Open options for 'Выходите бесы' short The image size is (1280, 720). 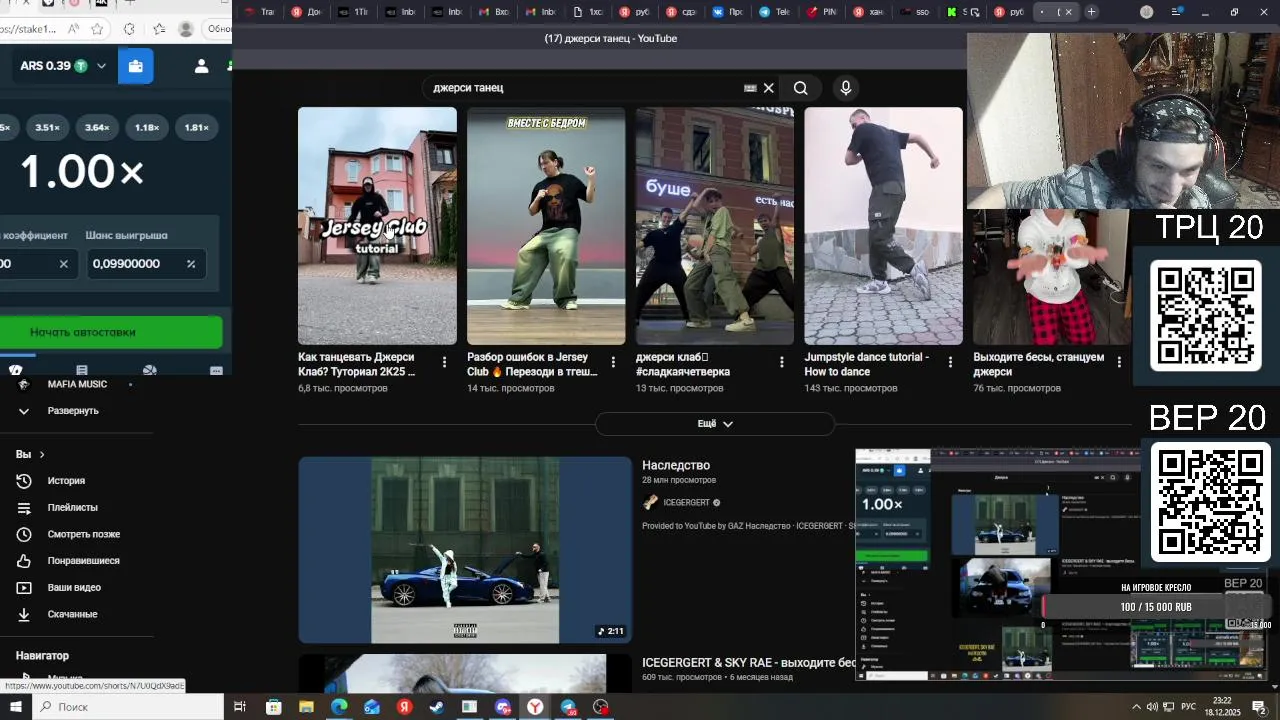[1120, 362]
